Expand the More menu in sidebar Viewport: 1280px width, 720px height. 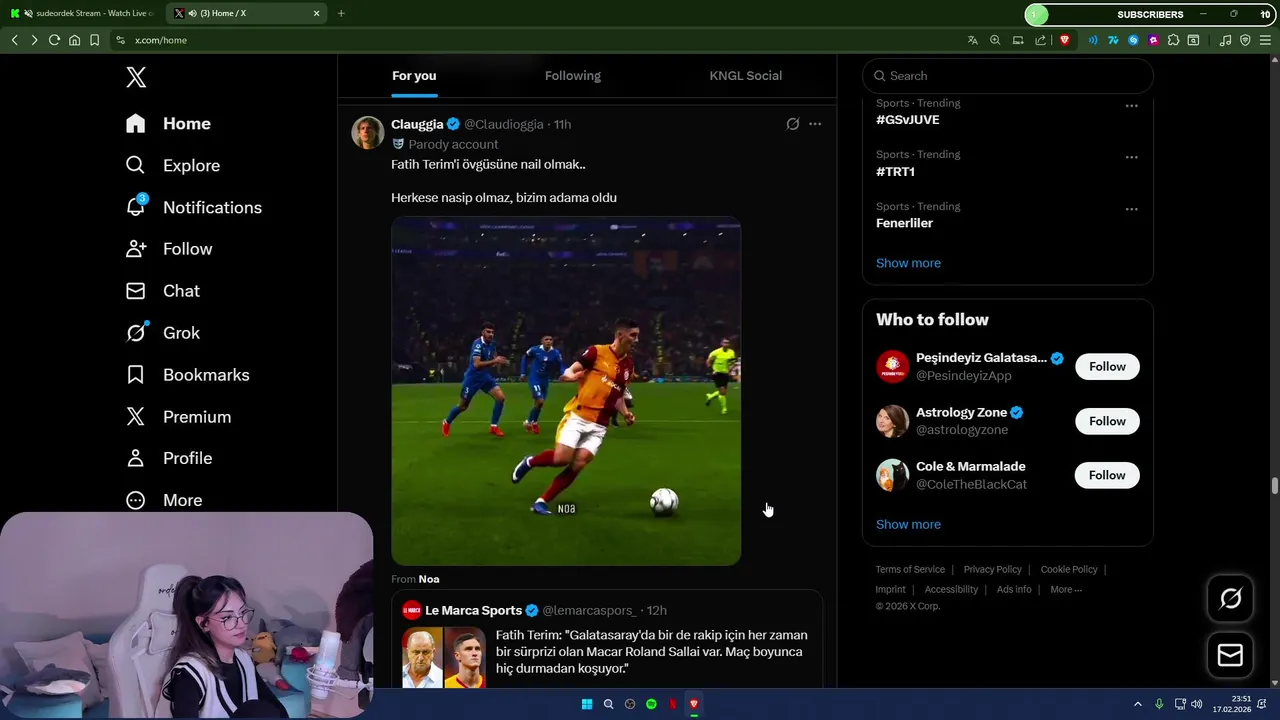[x=164, y=500]
